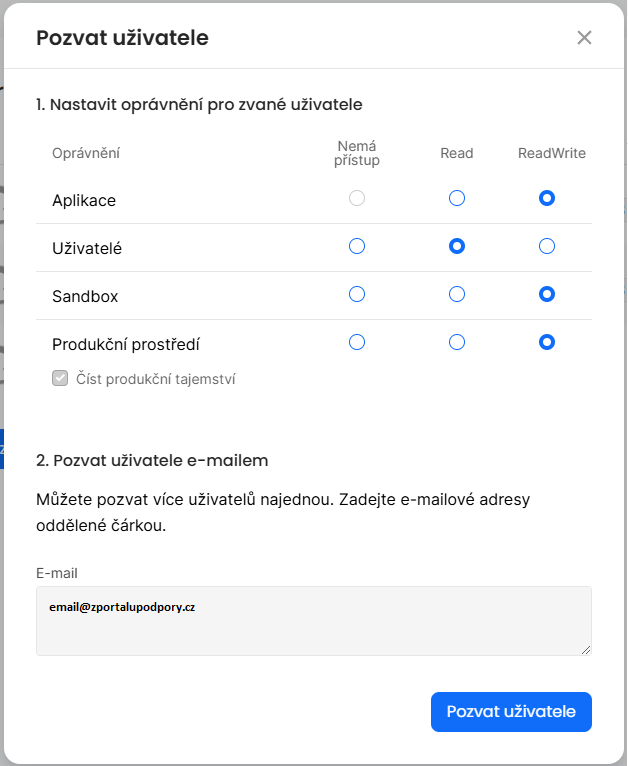The height and width of the screenshot is (766, 628).
Task: Click the Nemá přístup column header
Action: click(357, 153)
